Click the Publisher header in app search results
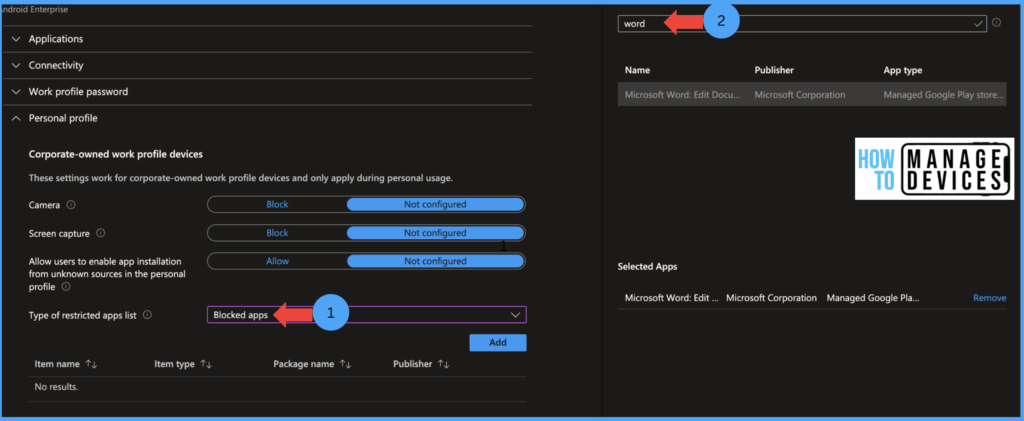Screen dimensions: 1024x421 pos(774,70)
